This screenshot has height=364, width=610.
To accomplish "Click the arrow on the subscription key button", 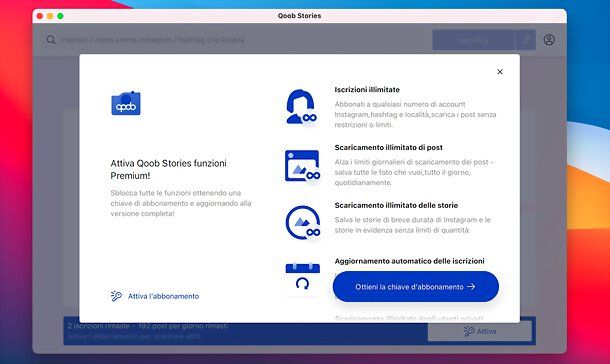I will coord(471,287).
